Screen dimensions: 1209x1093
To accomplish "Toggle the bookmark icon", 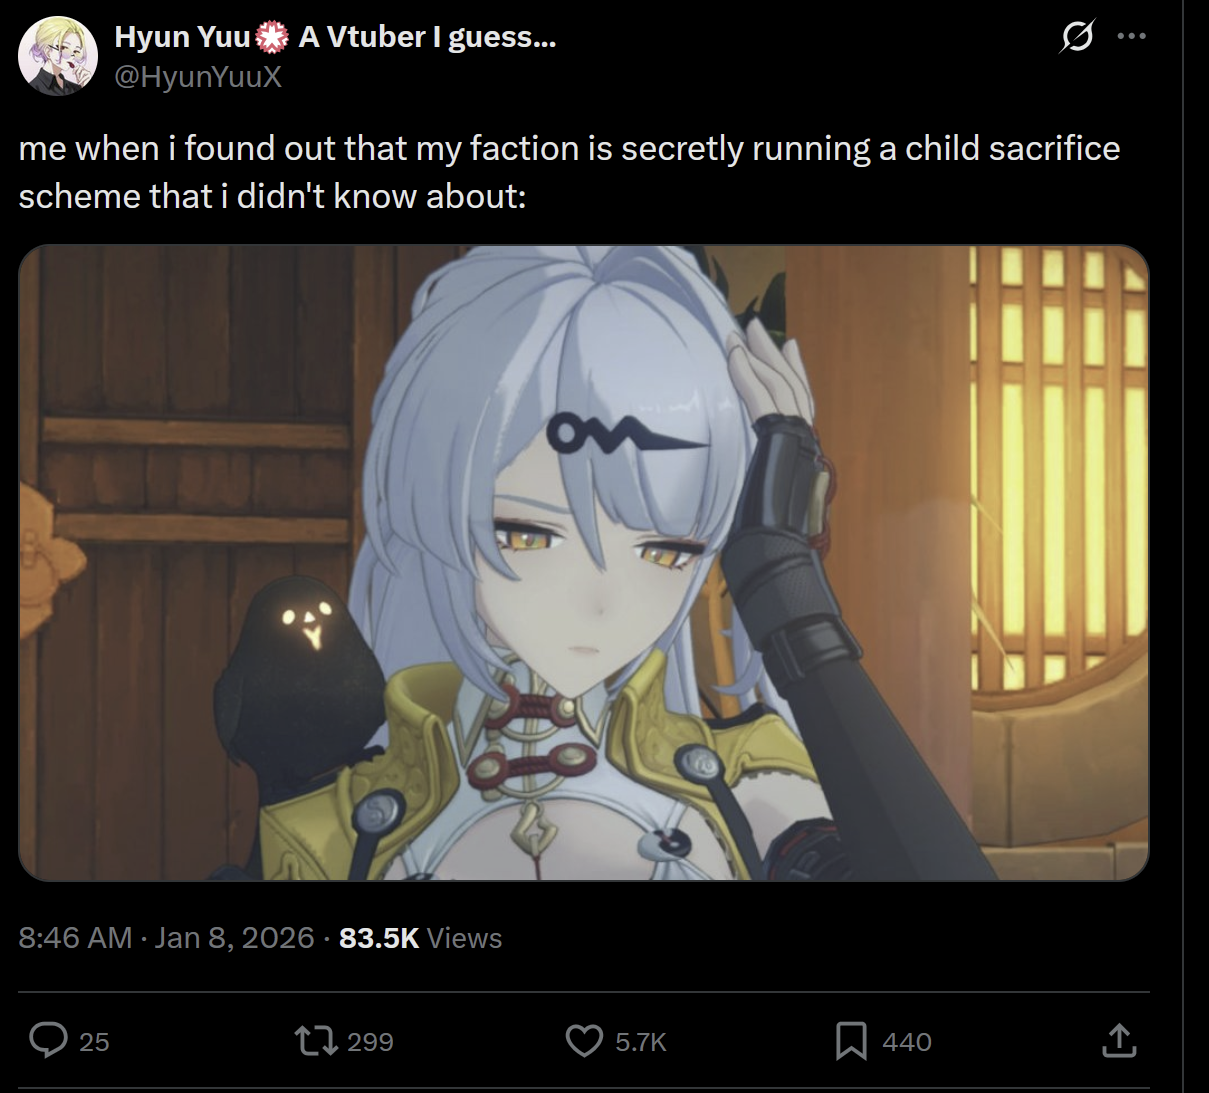I will click(851, 1041).
